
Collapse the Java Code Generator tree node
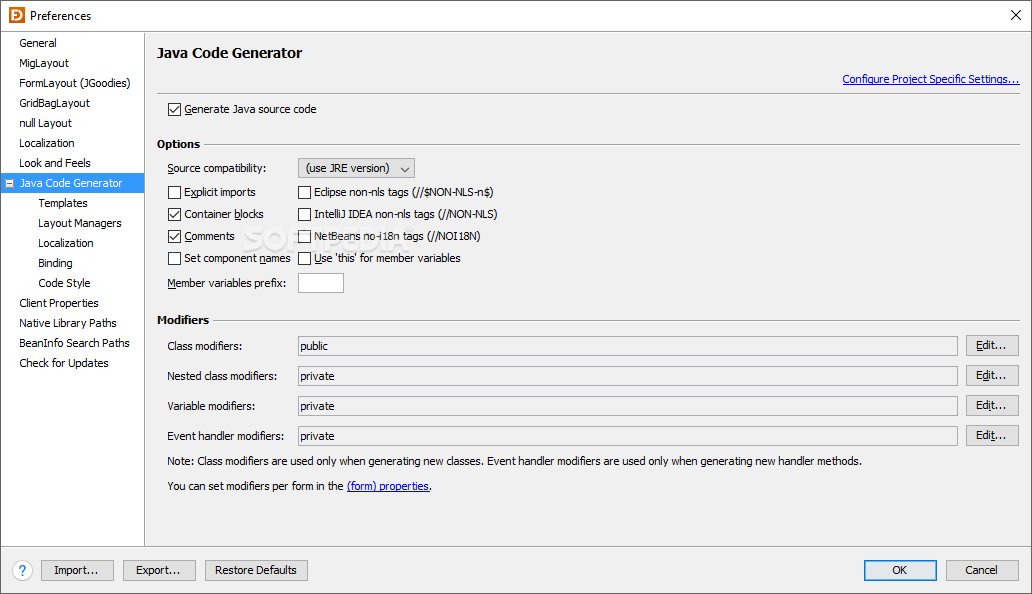click(x=9, y=184)
